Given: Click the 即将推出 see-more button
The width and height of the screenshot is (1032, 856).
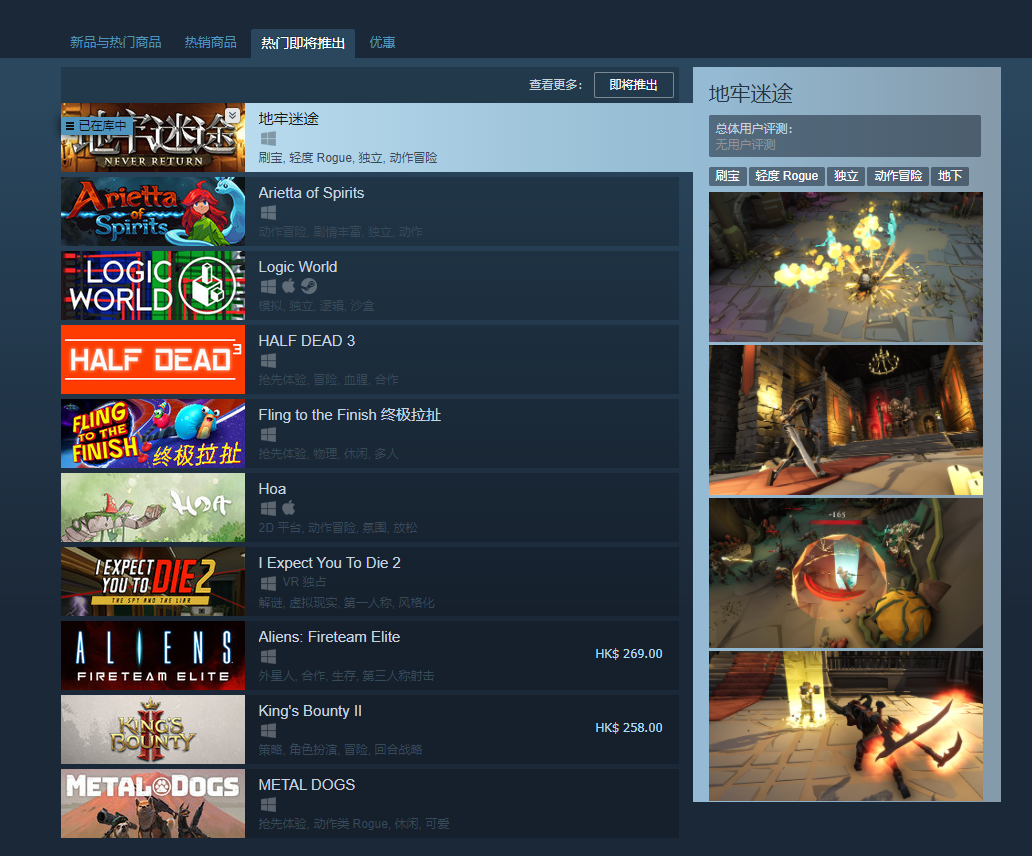Looking at the screenshot, I should click(634, 85).
